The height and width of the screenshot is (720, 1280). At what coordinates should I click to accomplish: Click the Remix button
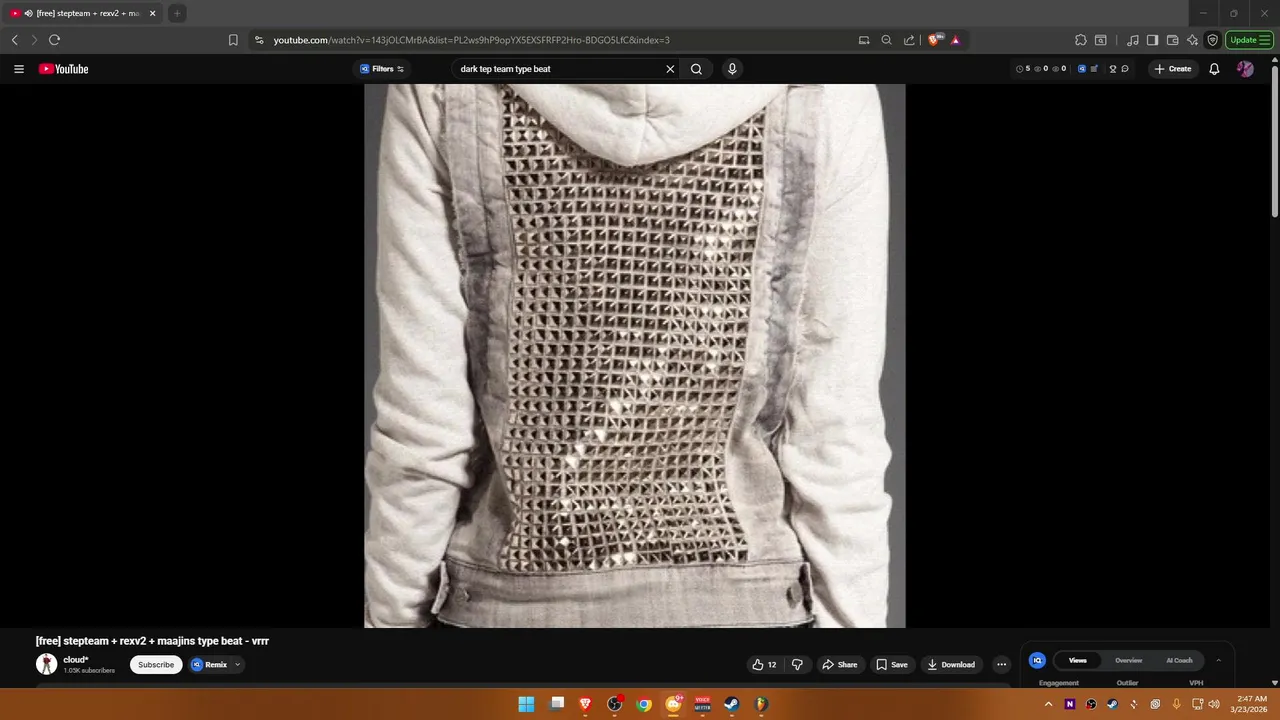coord(210,665)
